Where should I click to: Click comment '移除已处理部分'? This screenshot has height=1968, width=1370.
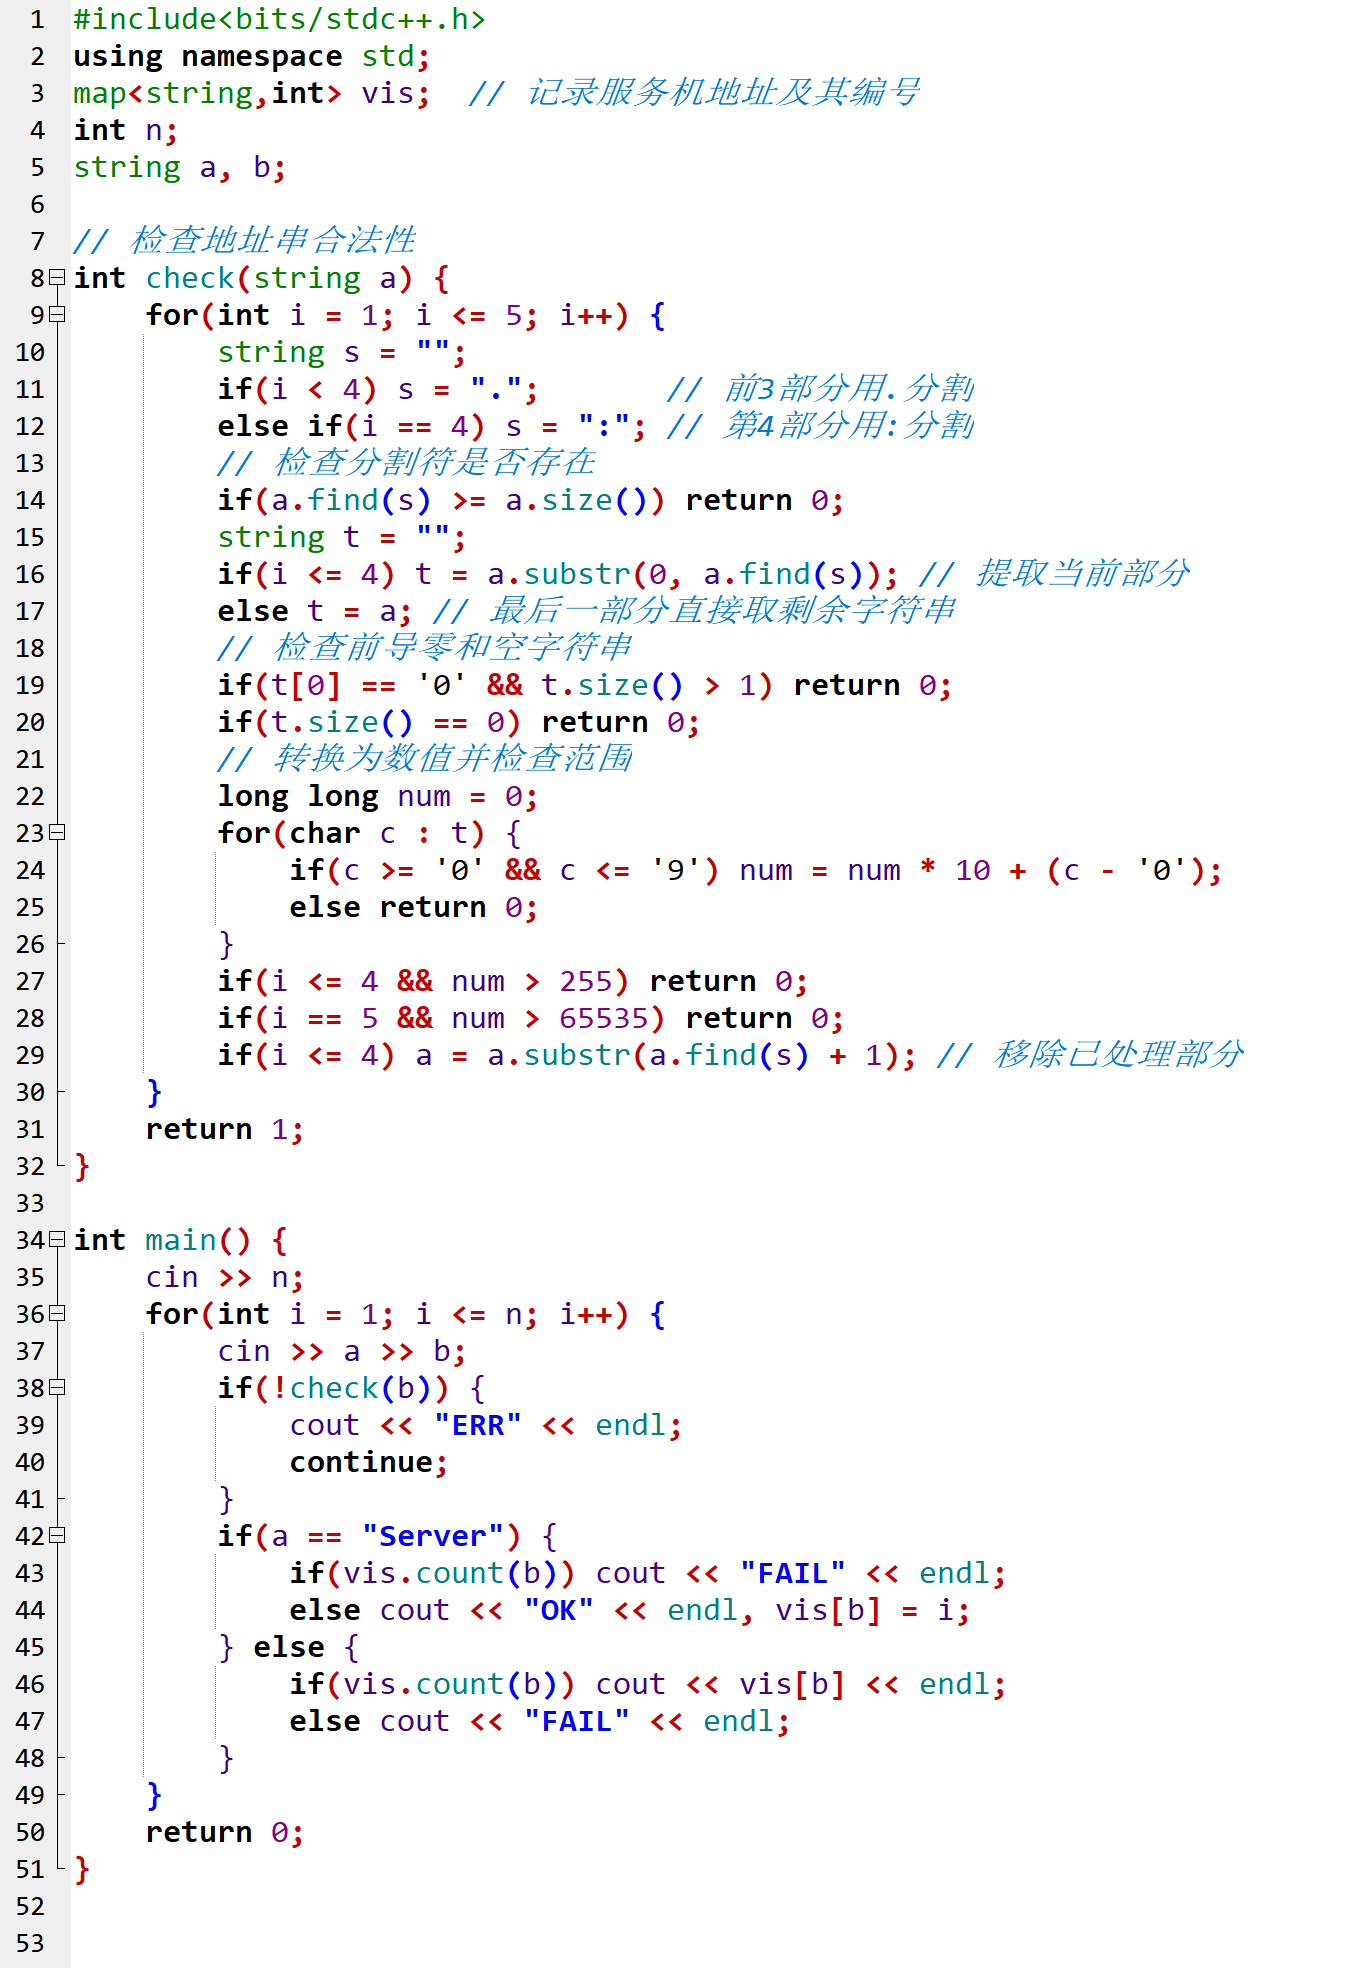click(x=1119, y=1054)
